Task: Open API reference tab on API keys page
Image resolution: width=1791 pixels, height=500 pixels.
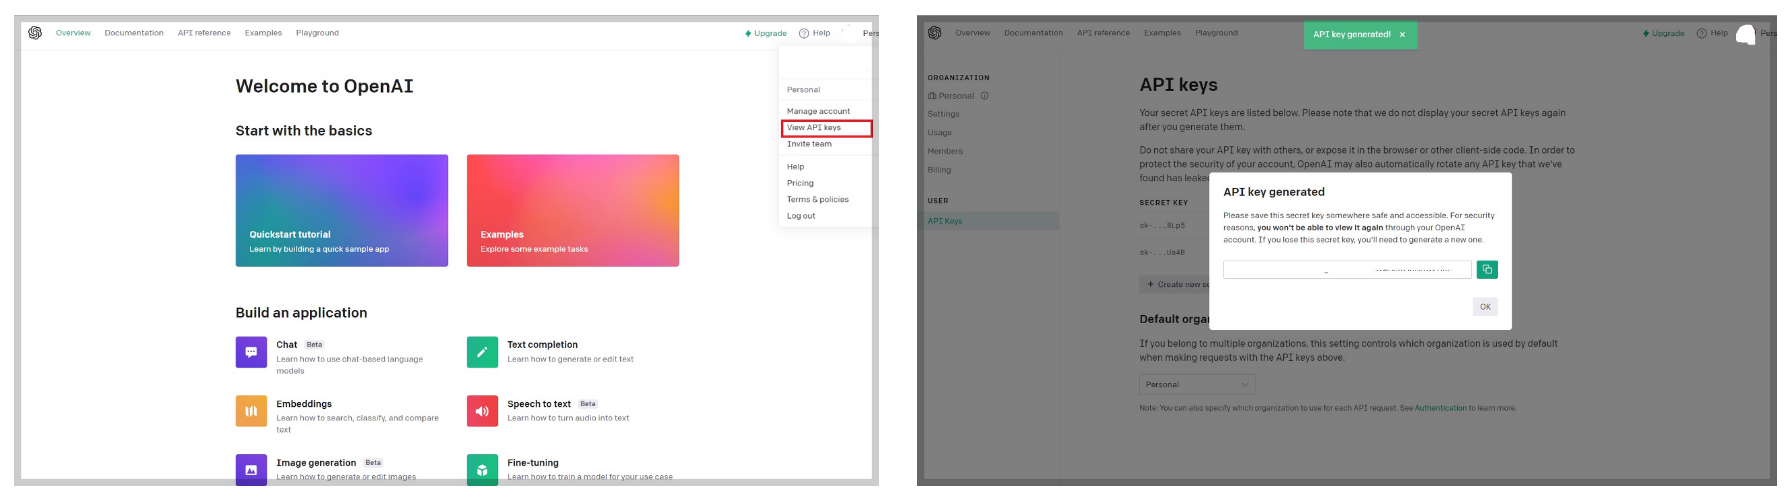Action: (1103, 33)
